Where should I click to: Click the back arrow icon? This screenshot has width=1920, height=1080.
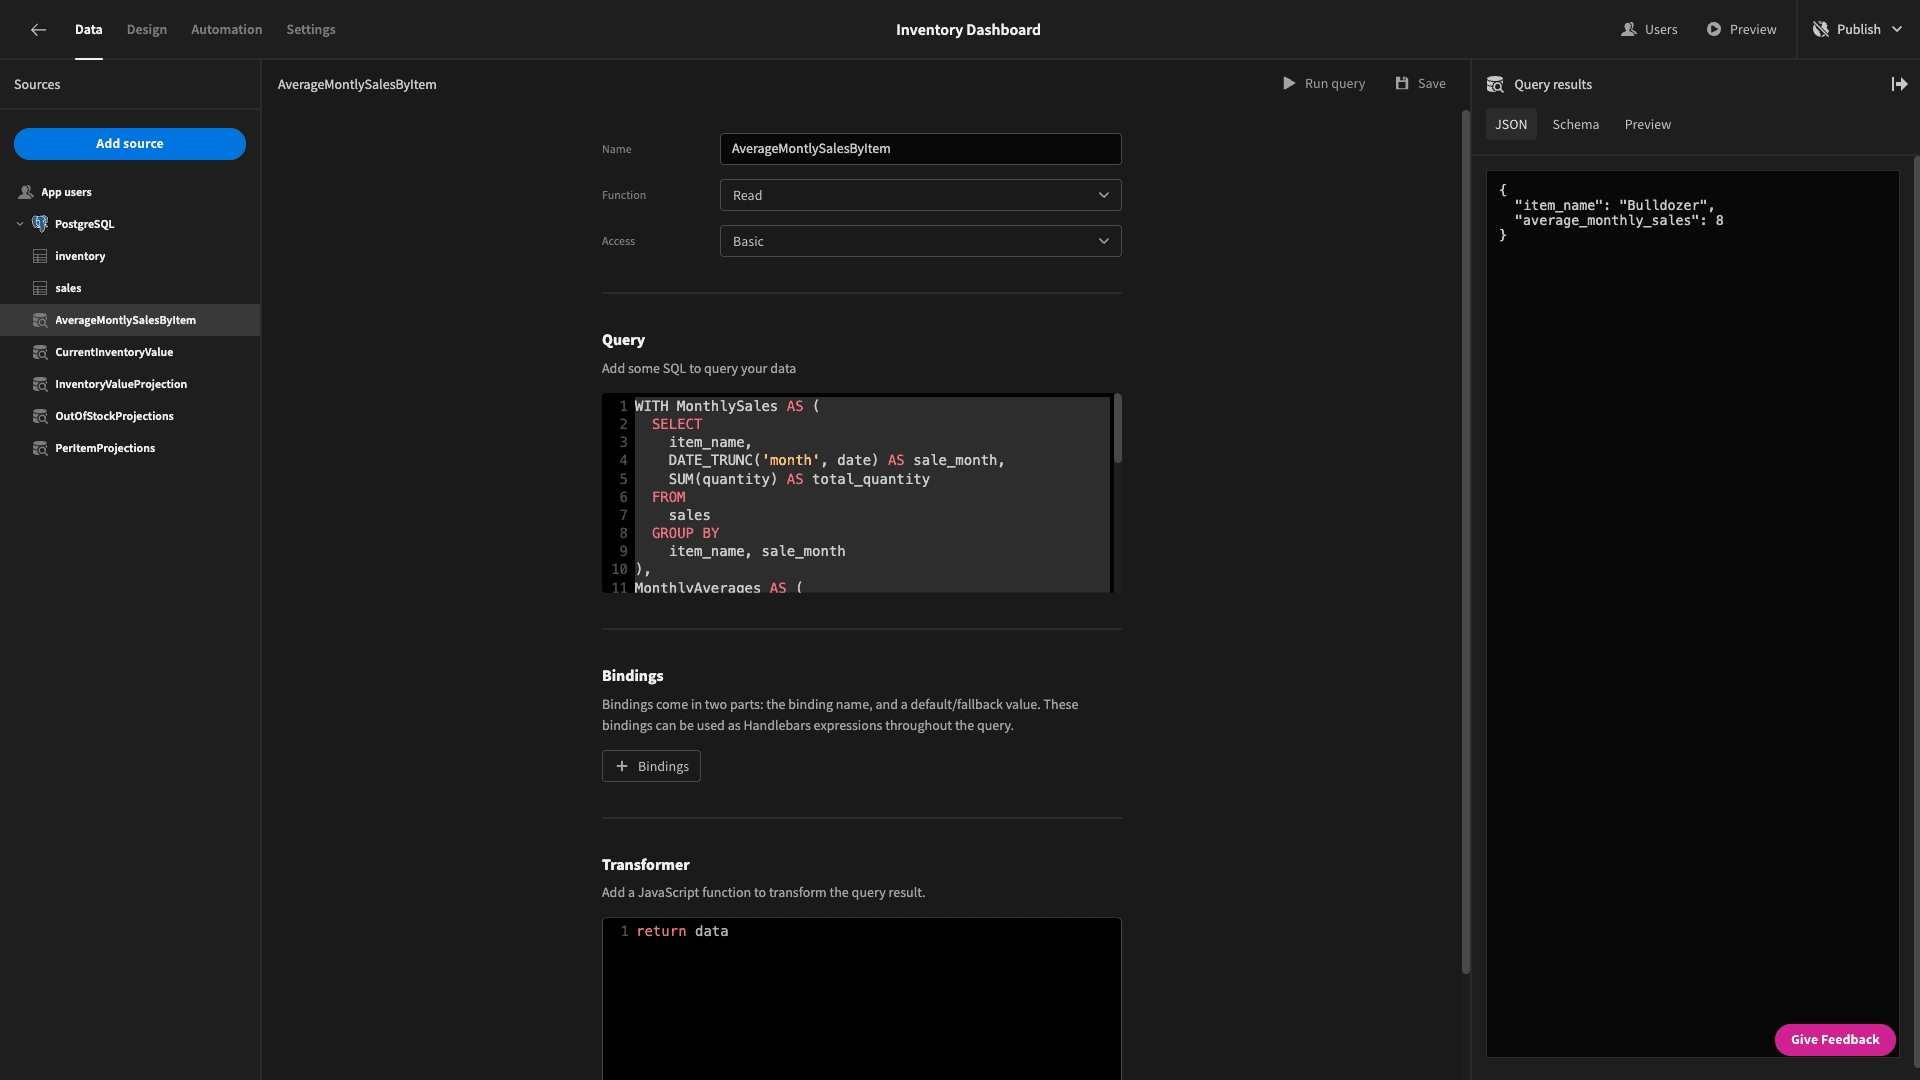tap(38, 30)
